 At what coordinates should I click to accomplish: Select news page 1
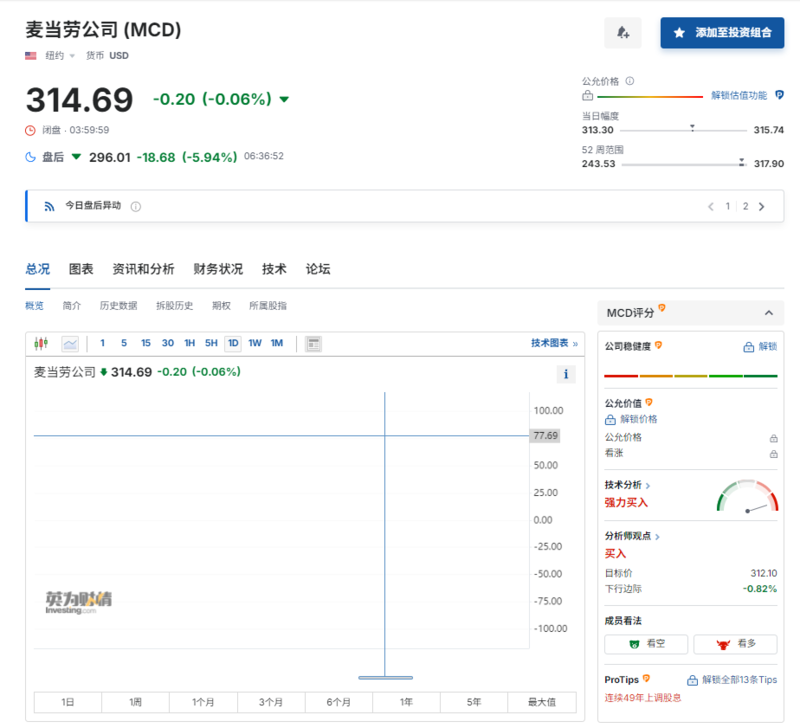(728, 206)
